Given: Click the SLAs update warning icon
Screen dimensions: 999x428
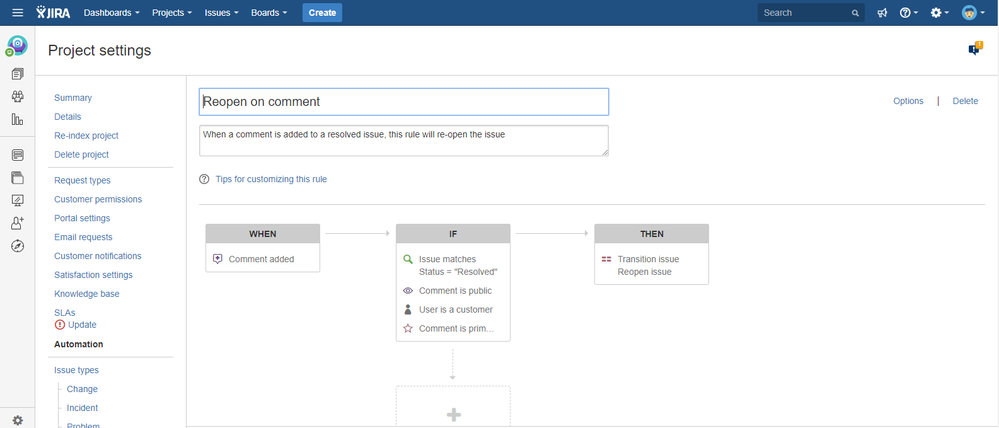Looking at the screenshot, I should (x=60, y=325).
